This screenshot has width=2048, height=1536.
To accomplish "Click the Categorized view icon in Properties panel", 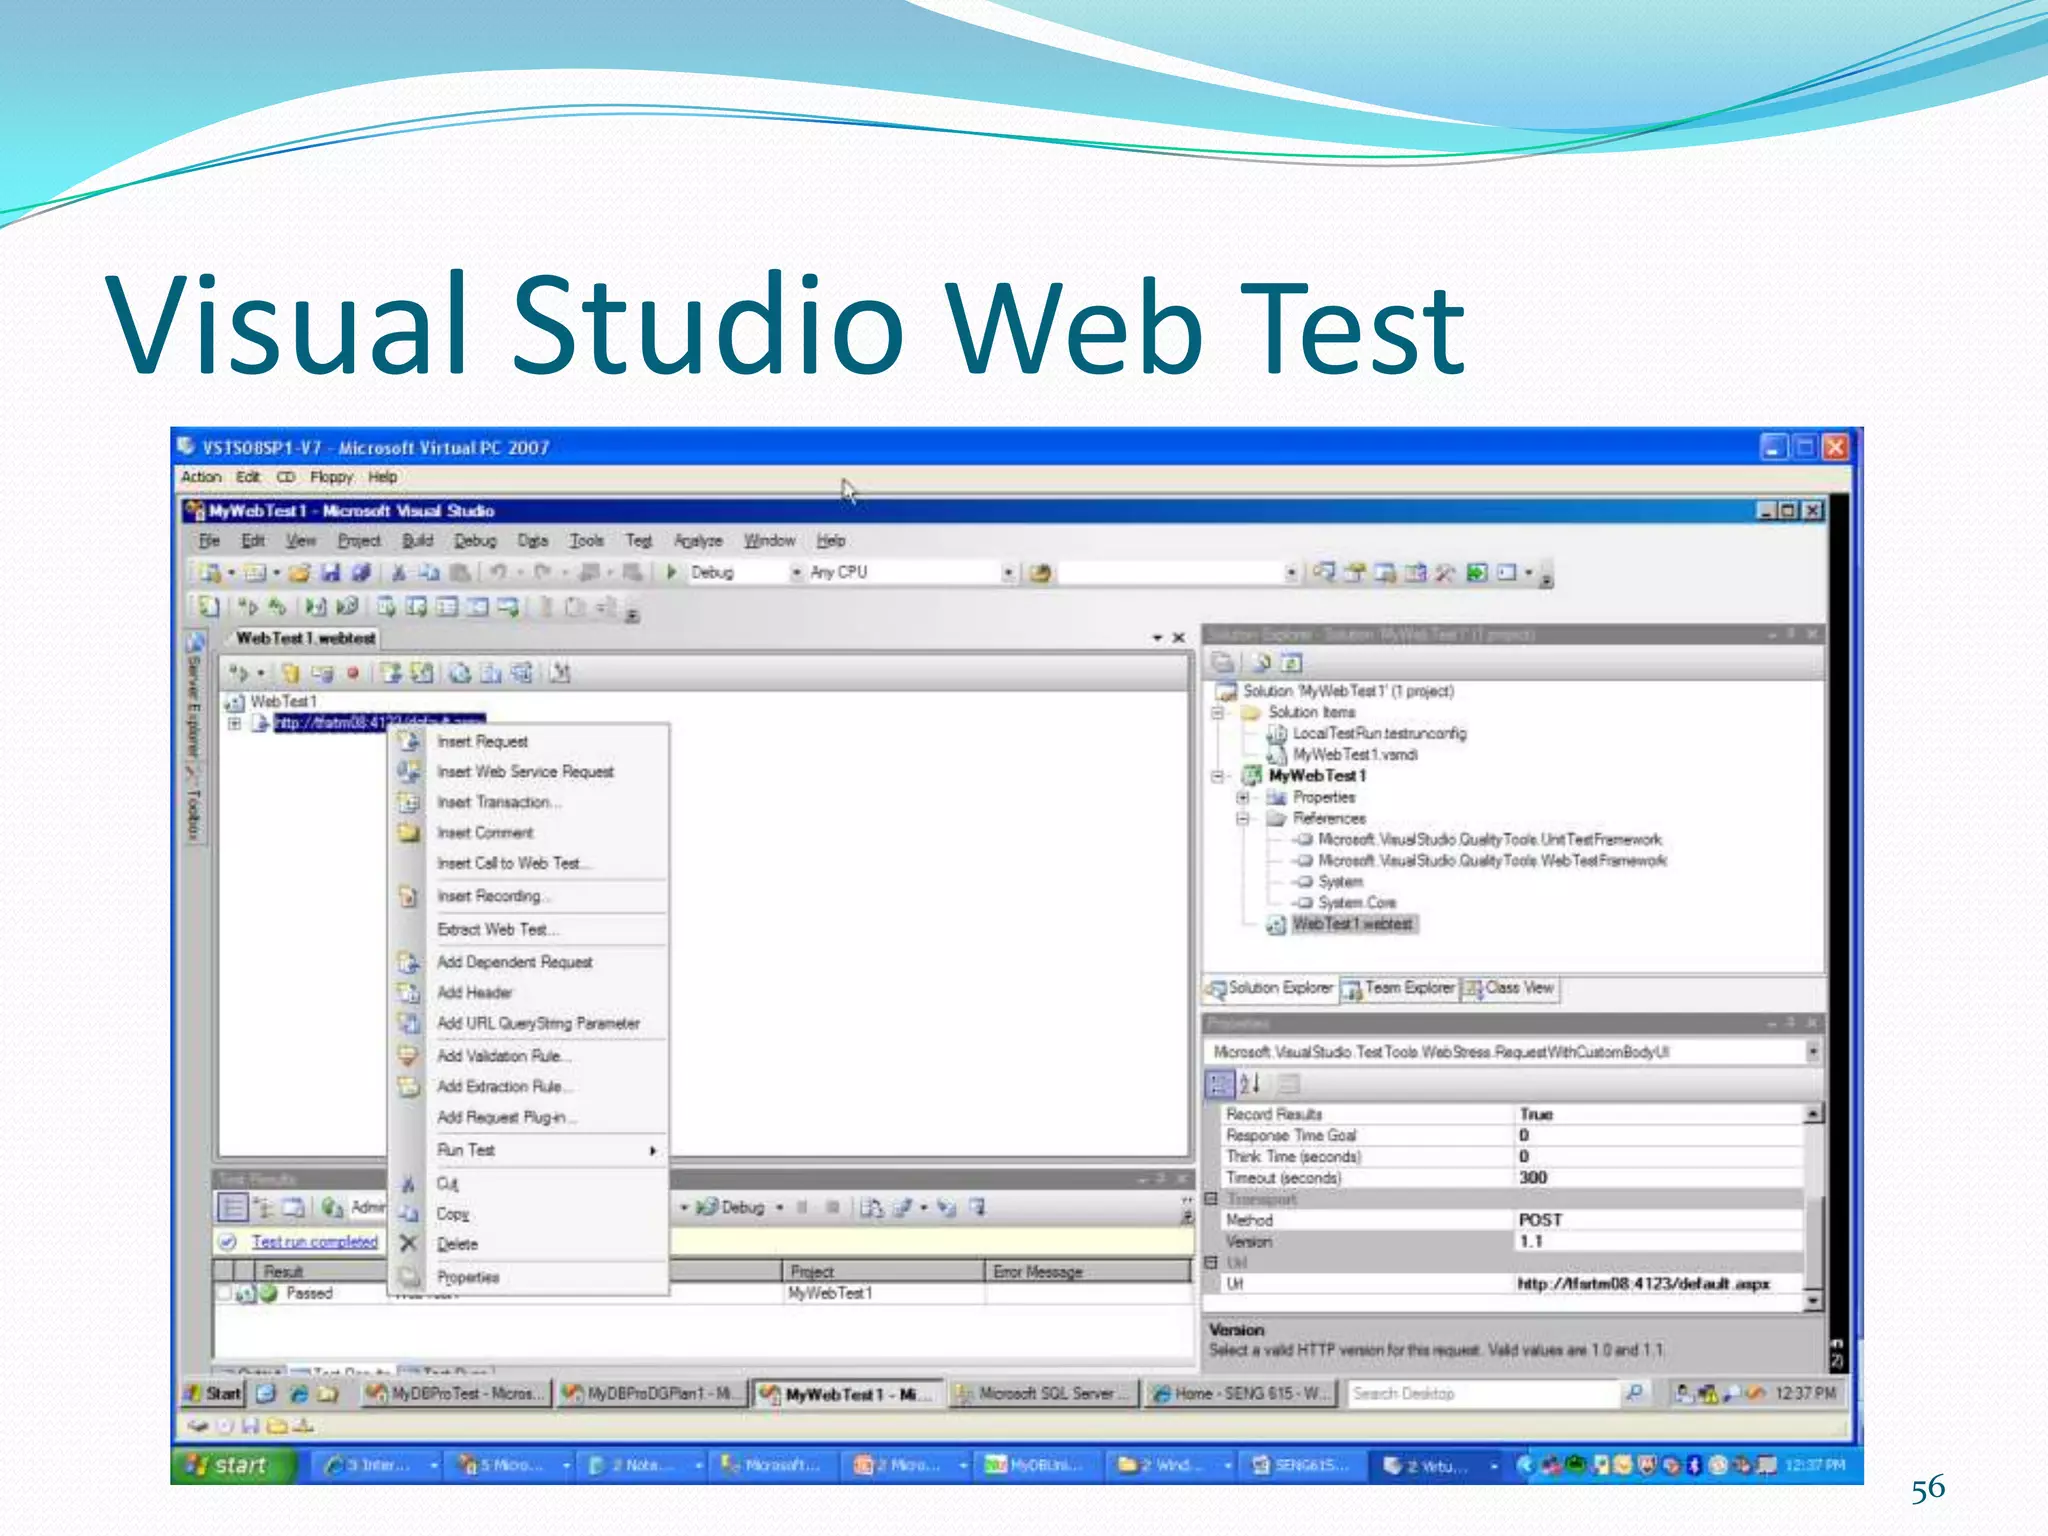I will point(1221,1084).
